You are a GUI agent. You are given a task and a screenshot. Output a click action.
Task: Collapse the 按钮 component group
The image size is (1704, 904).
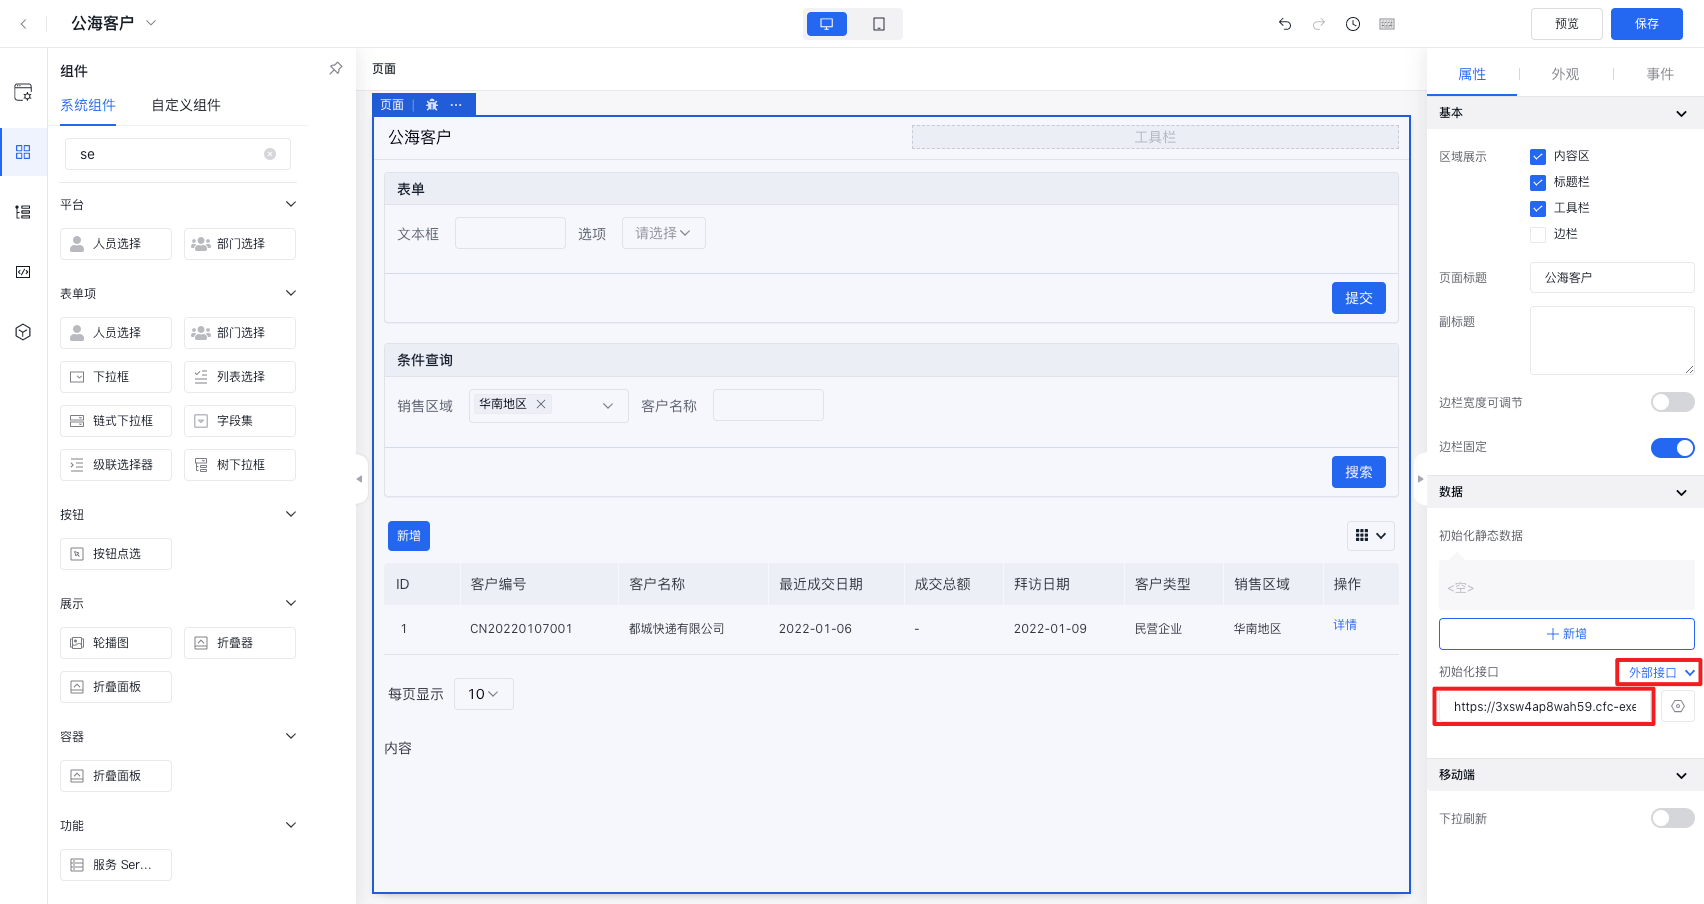point(291,514)
